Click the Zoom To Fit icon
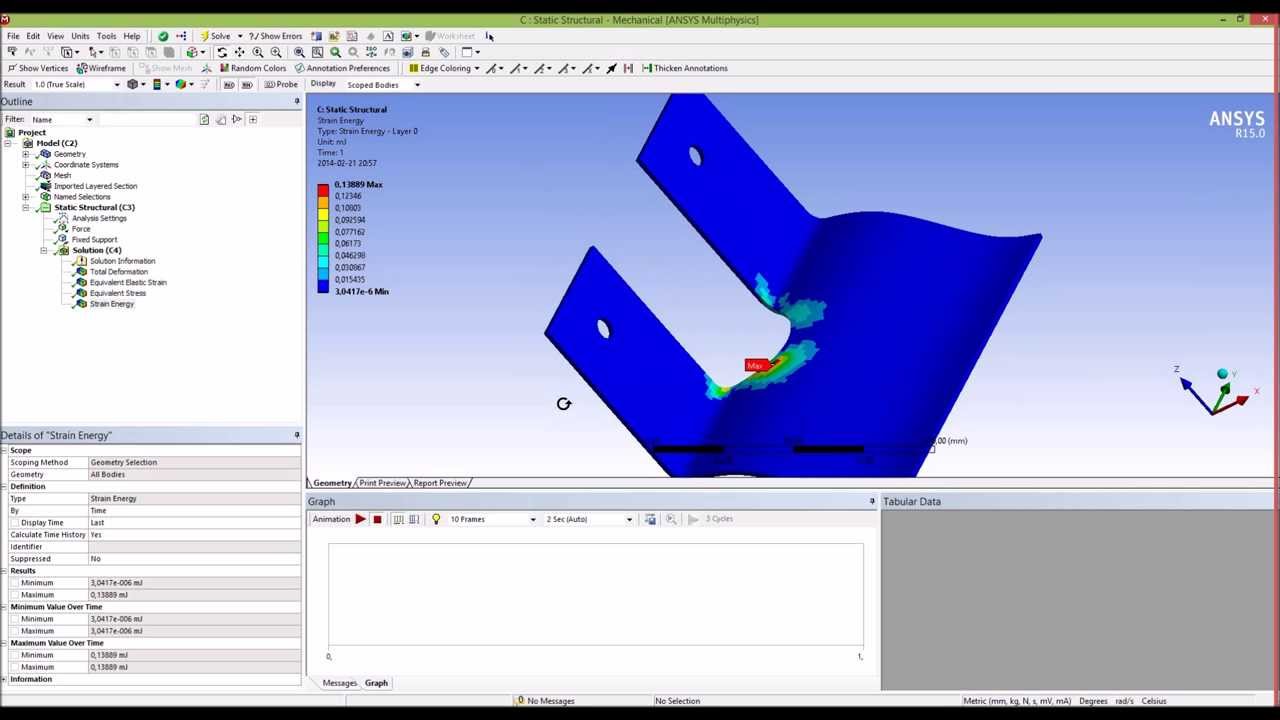 299,52
